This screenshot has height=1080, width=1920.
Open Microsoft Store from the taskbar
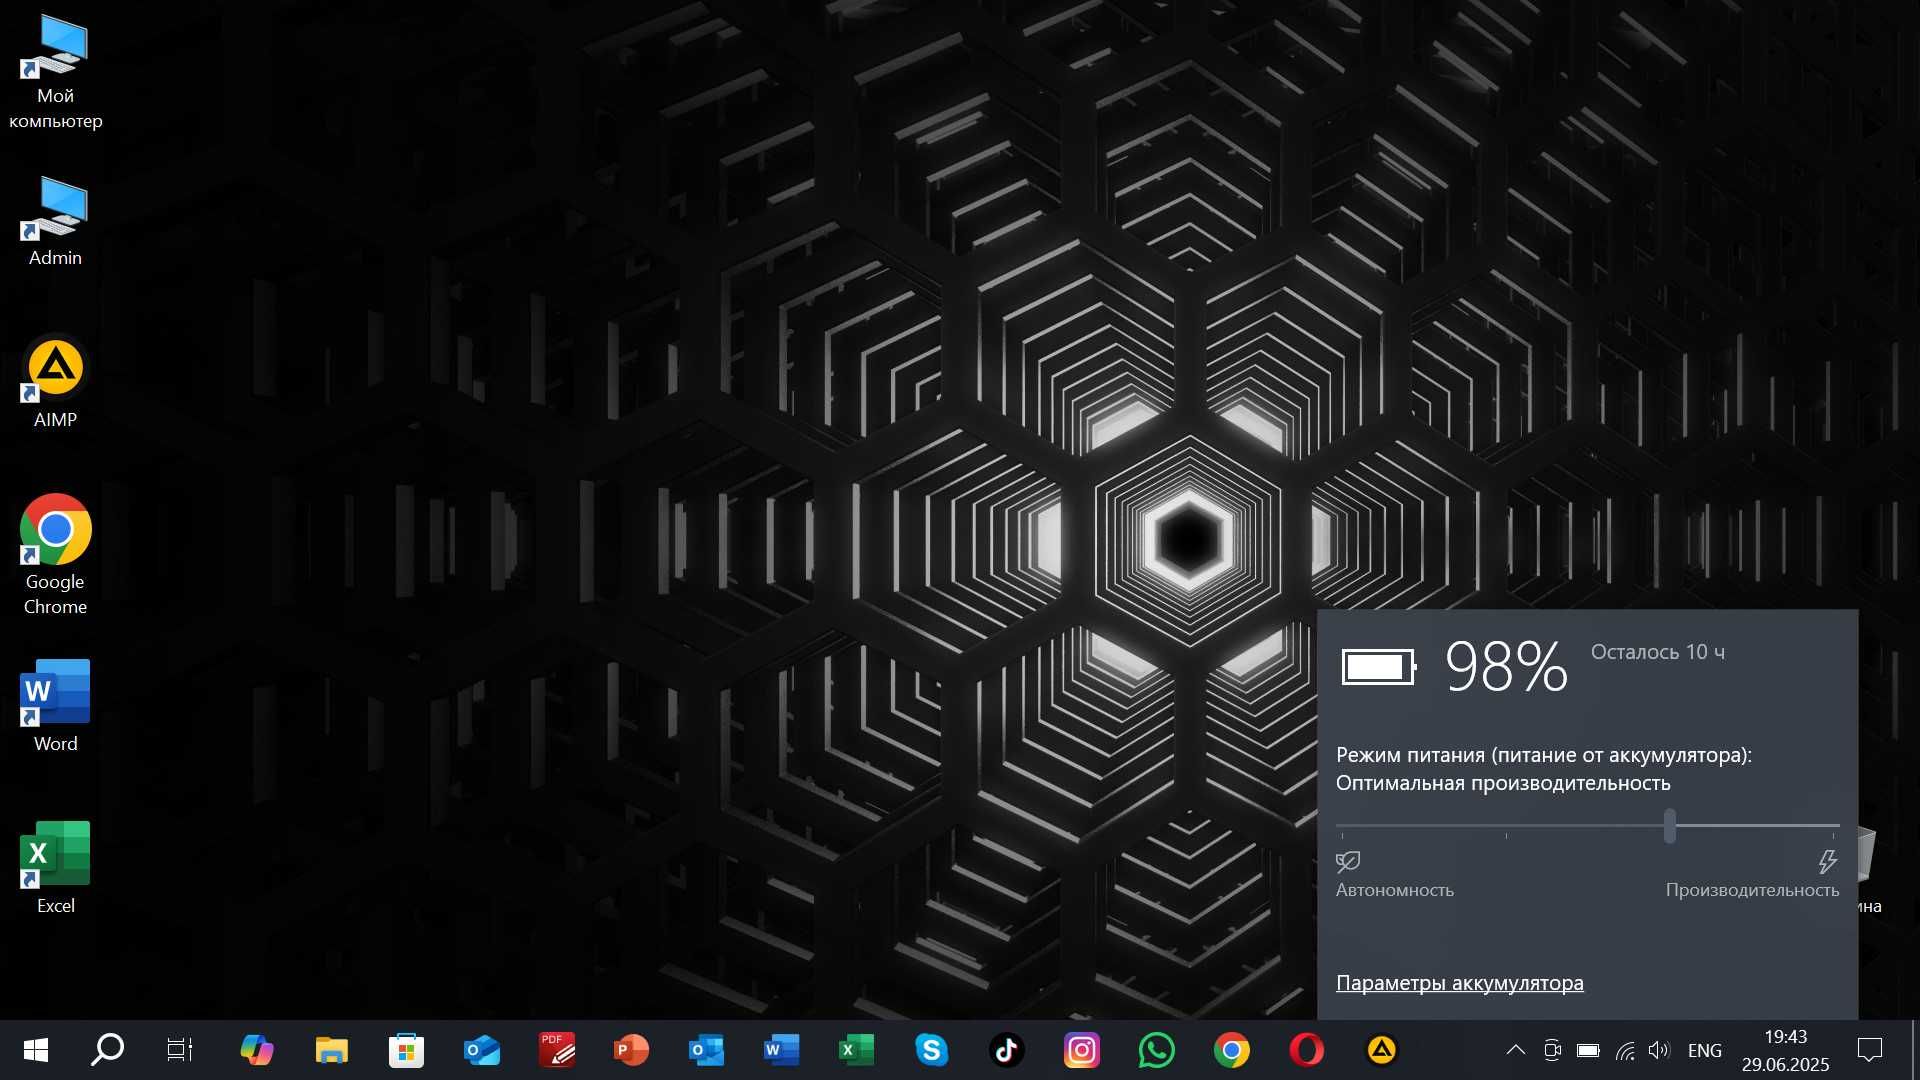coord(406,1050)
